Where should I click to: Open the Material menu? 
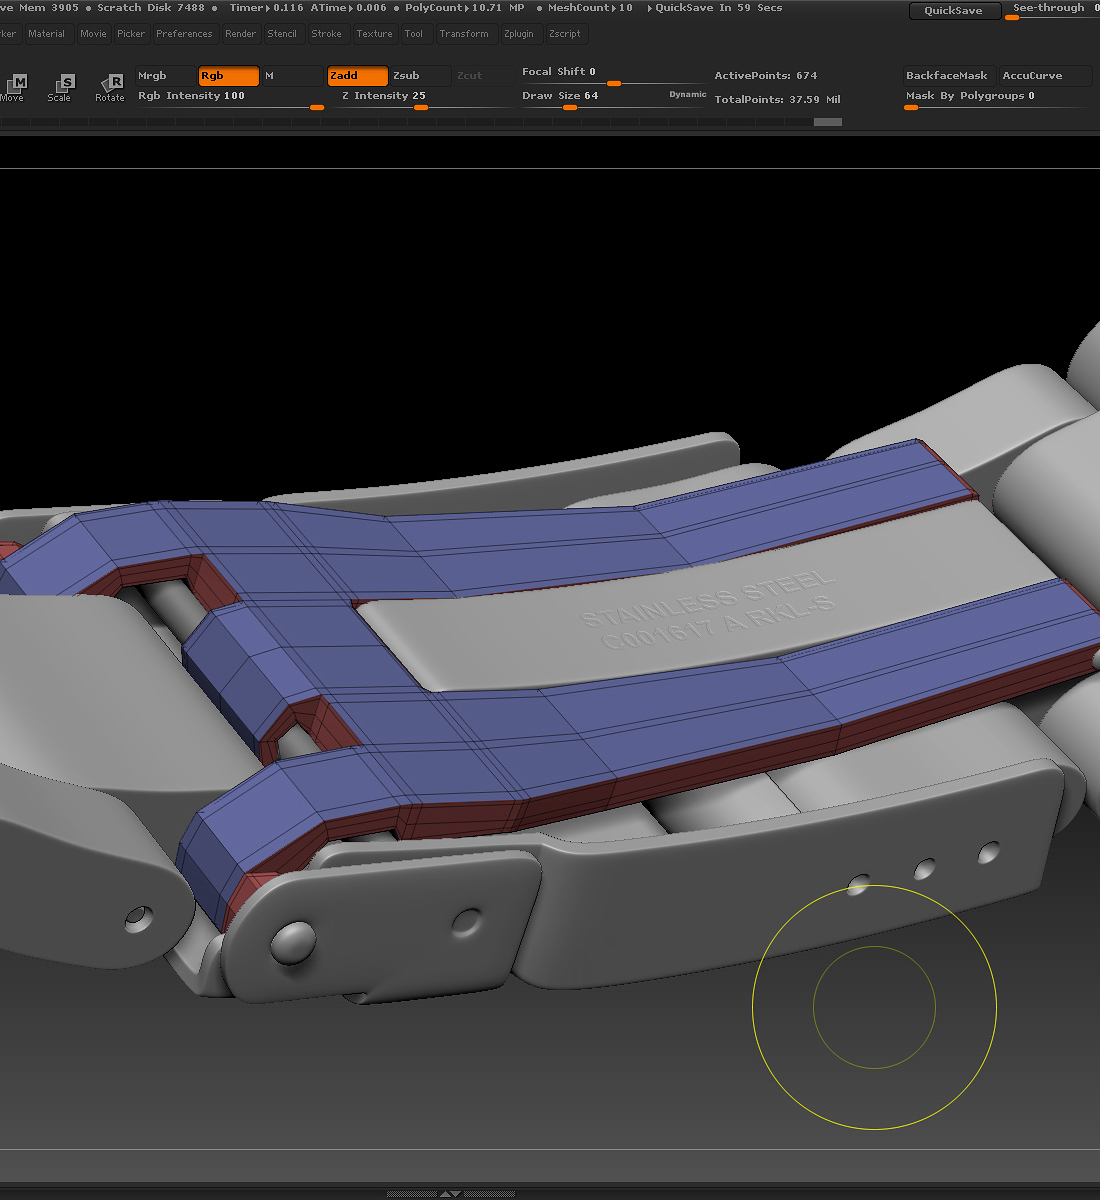[47, 34]
